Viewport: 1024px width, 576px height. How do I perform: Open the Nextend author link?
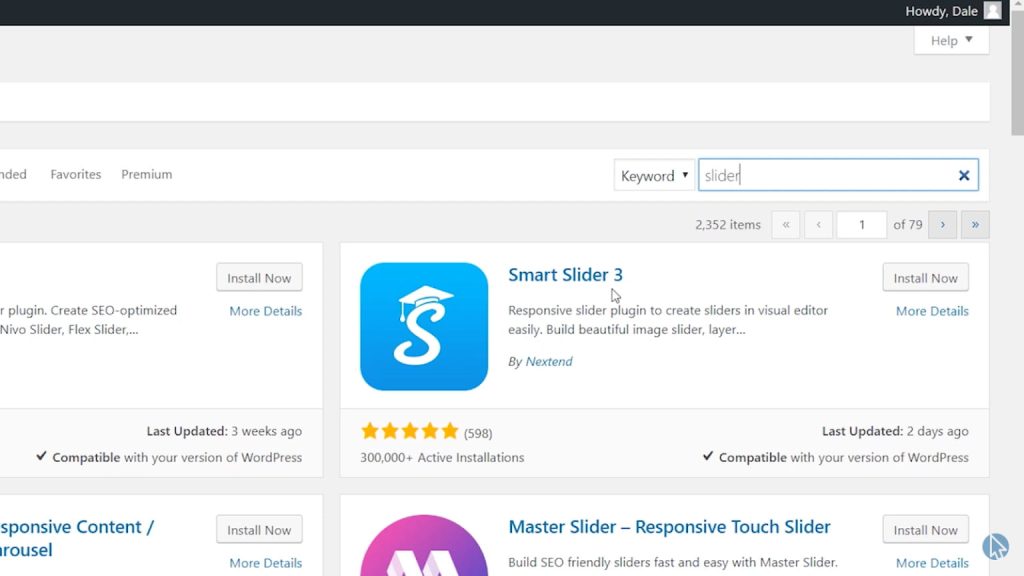point(549,361)
